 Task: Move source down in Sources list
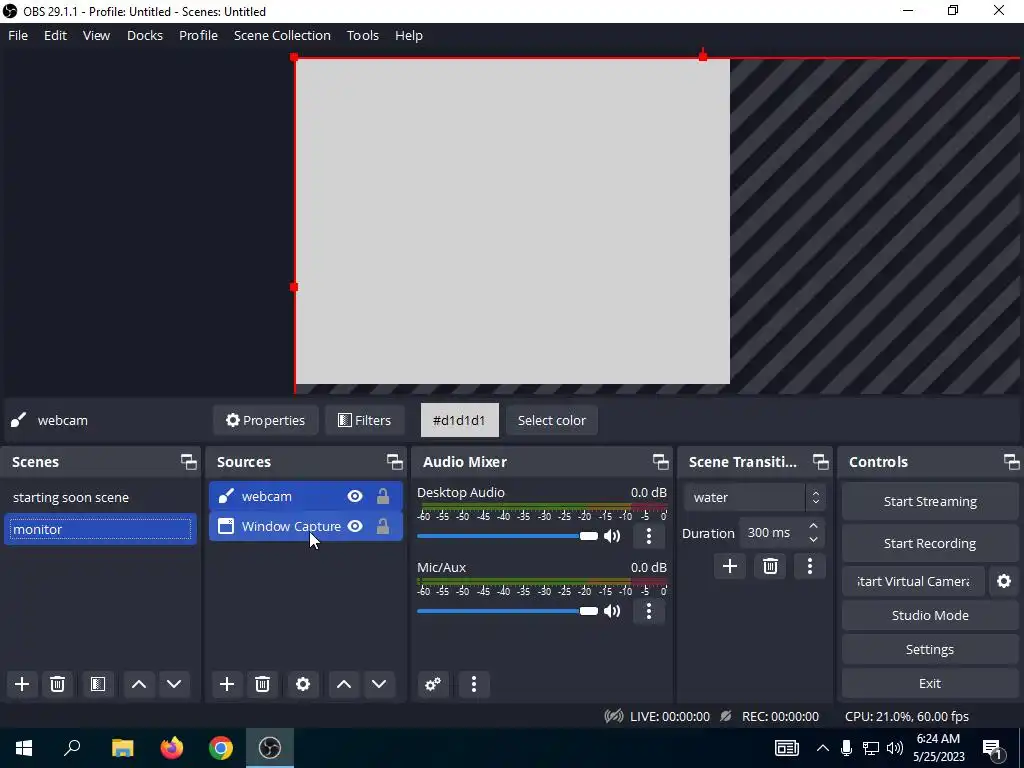(379, 684)
